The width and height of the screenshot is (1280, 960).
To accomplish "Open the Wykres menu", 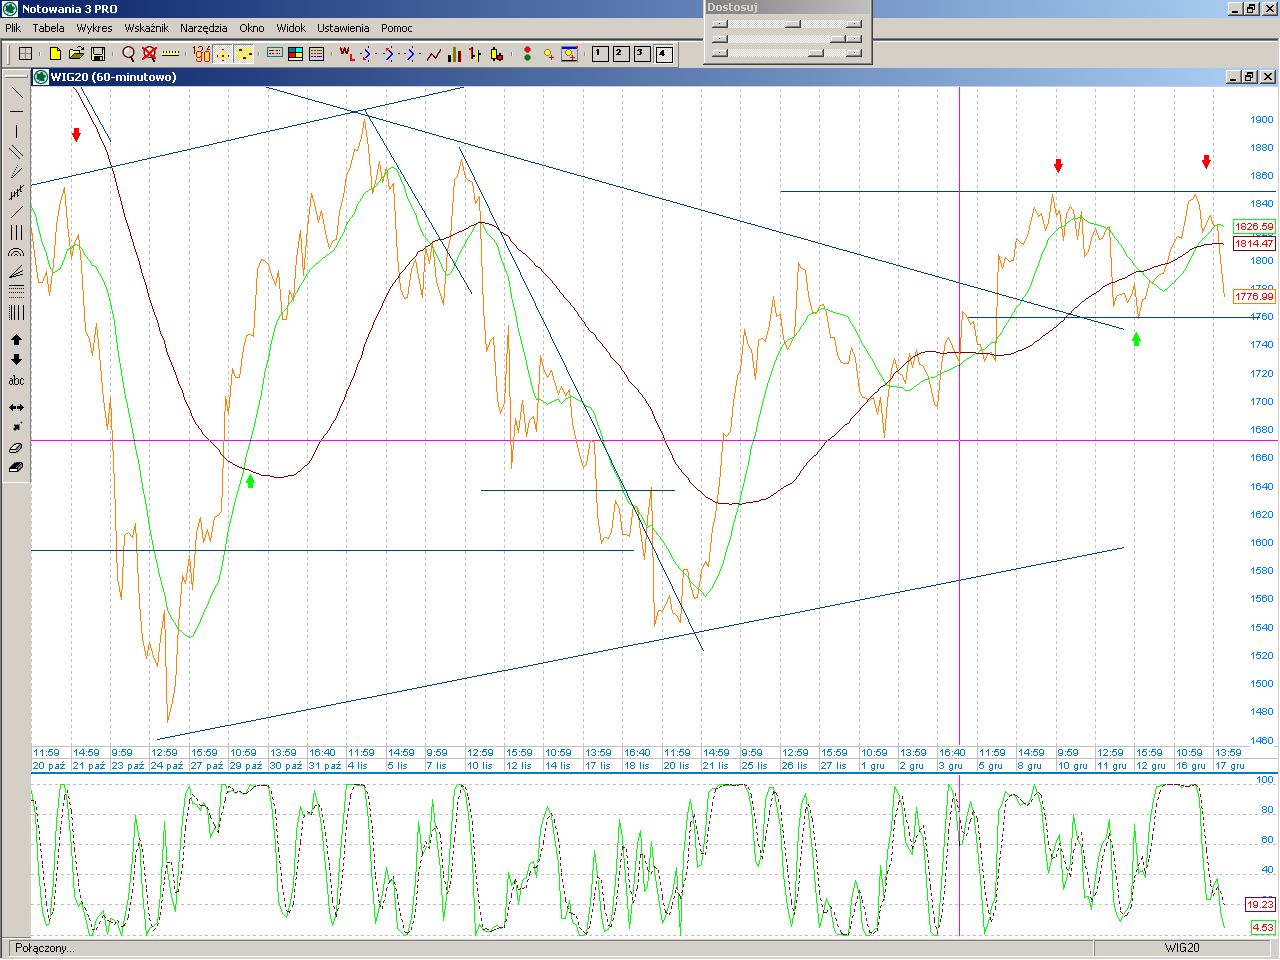I will point(94,28).
